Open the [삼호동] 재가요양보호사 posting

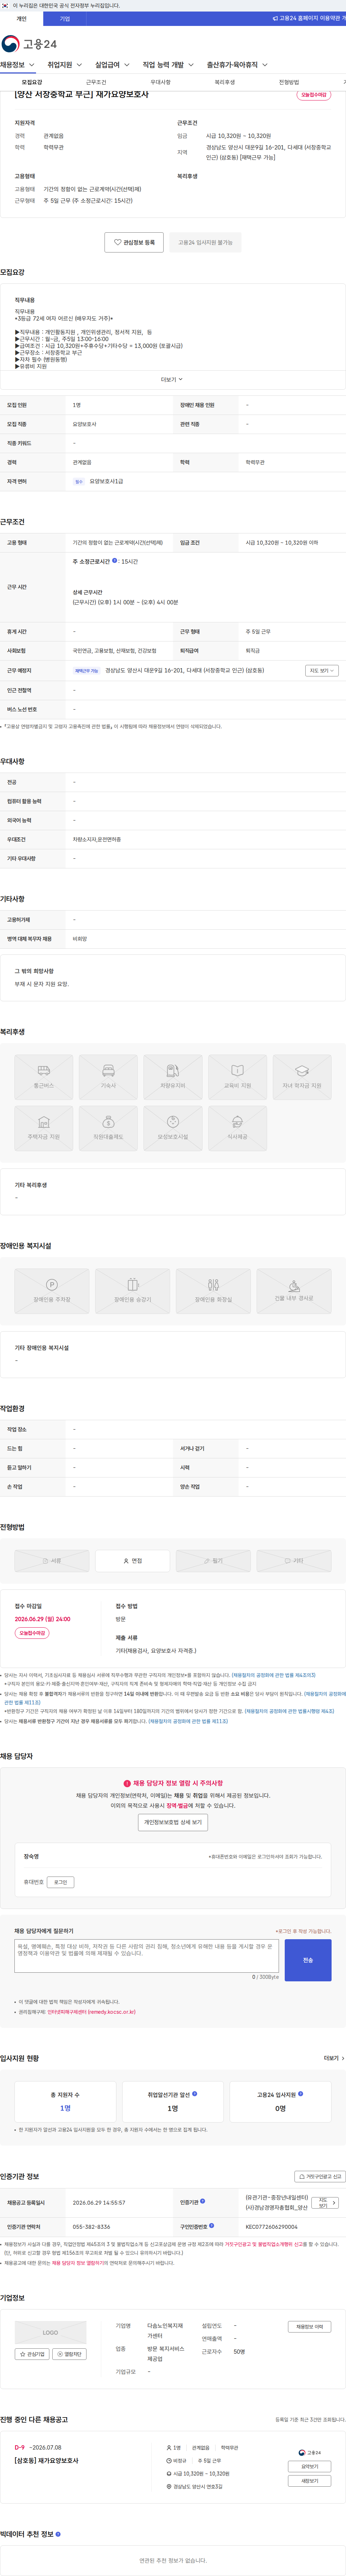click(x=46, y=2461)
